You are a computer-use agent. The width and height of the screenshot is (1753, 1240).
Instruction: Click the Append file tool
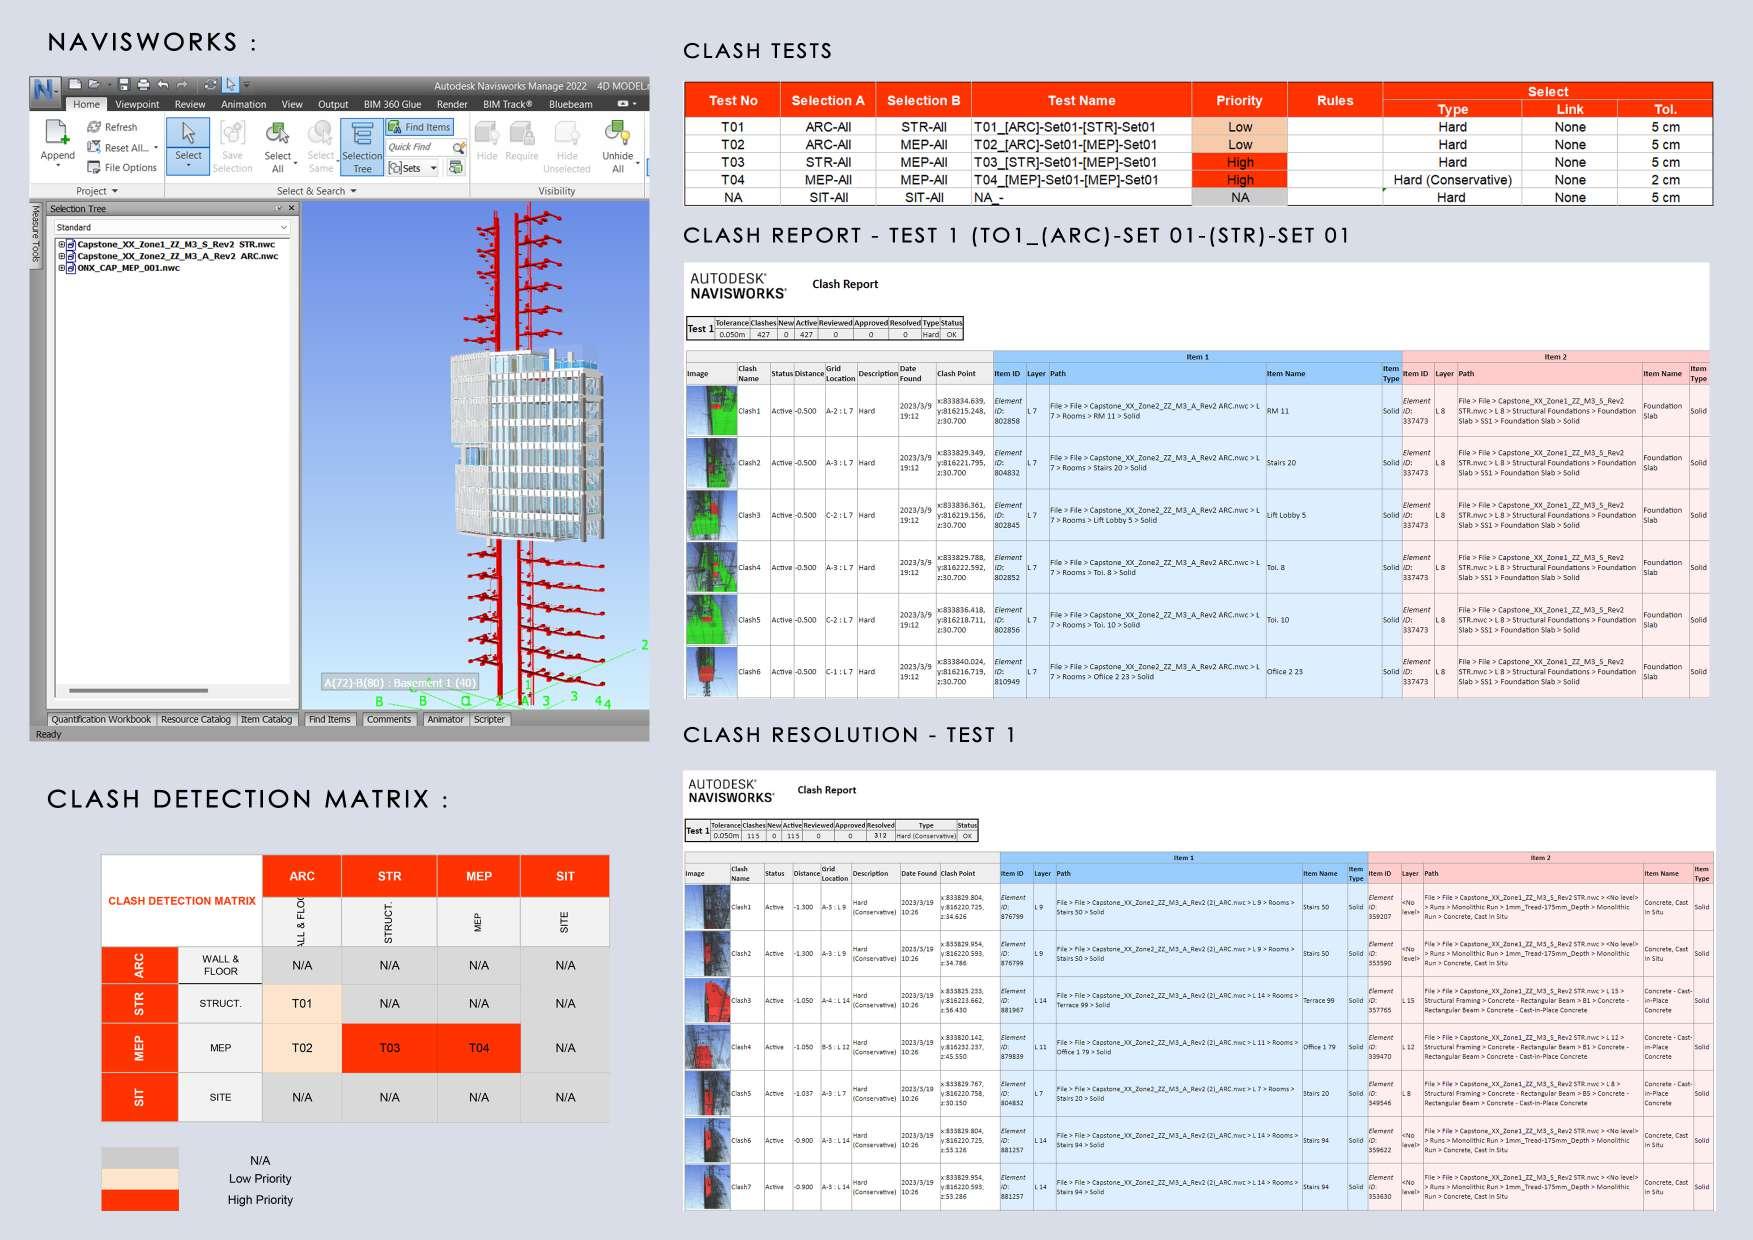tap(57, 141)
